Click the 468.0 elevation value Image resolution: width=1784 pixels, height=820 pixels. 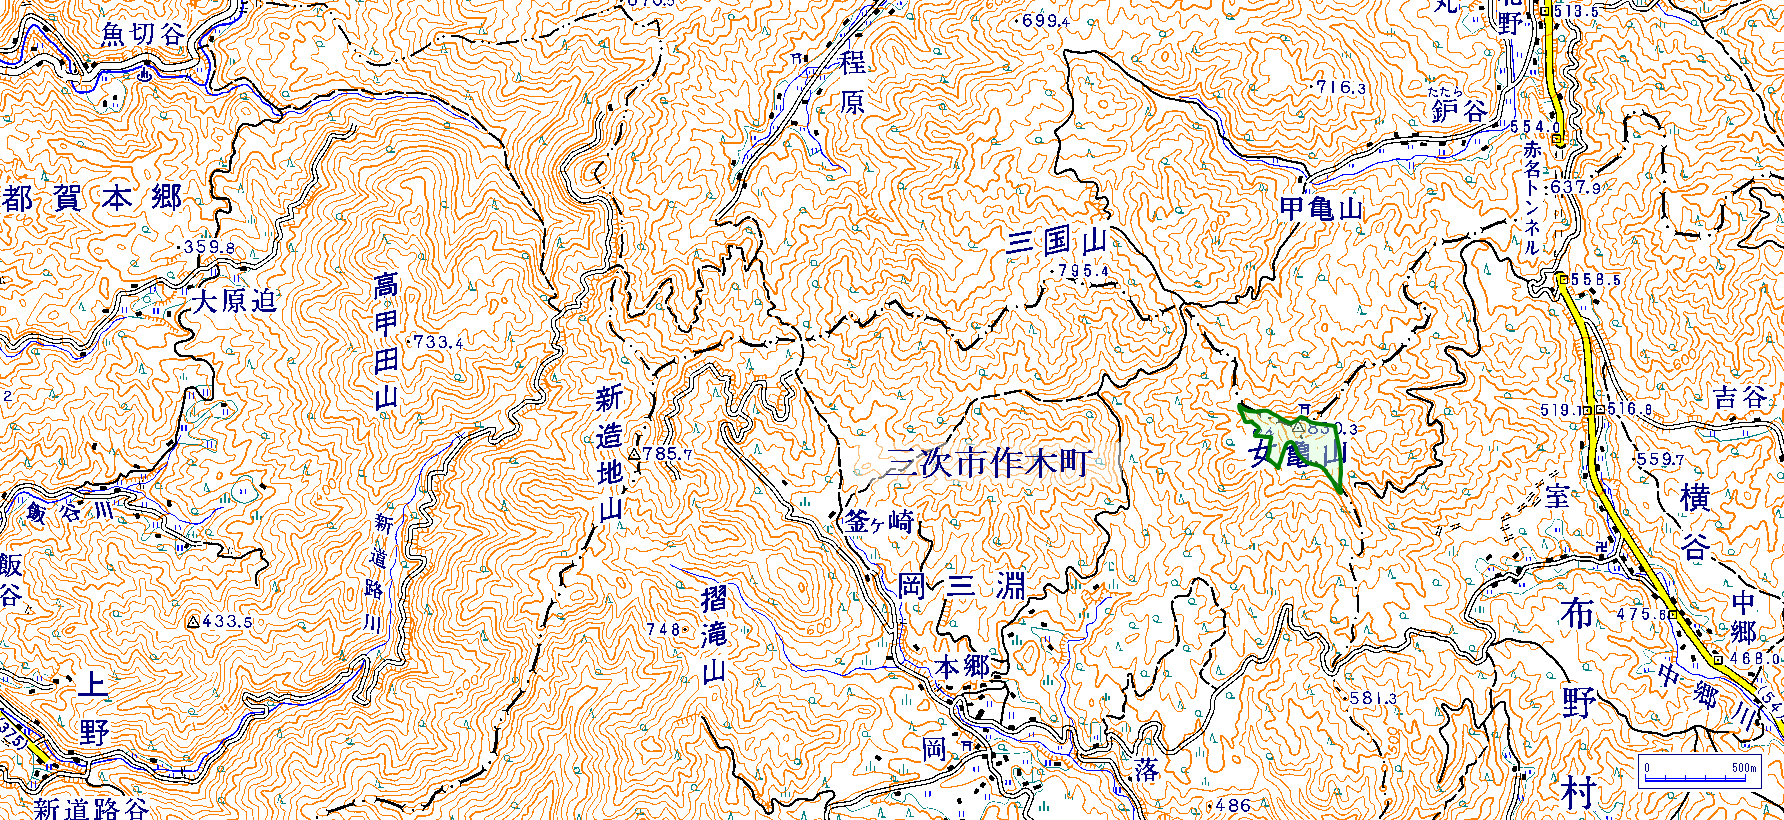pos(1754,659)
